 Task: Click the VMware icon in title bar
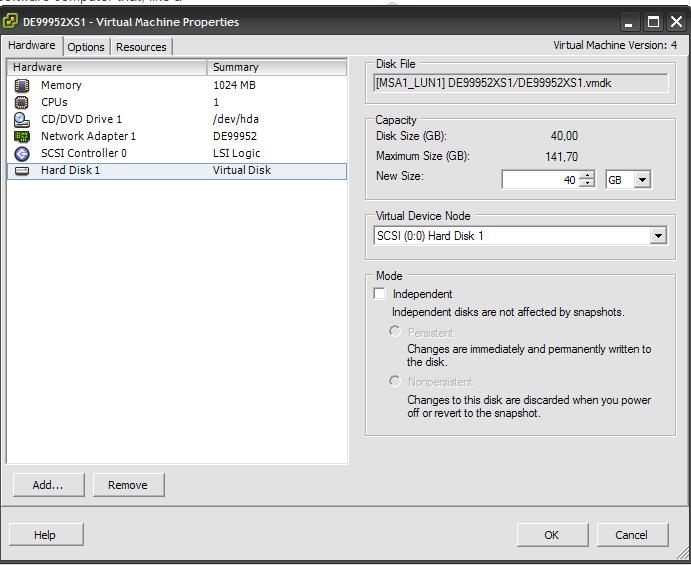tap(12, 22)
